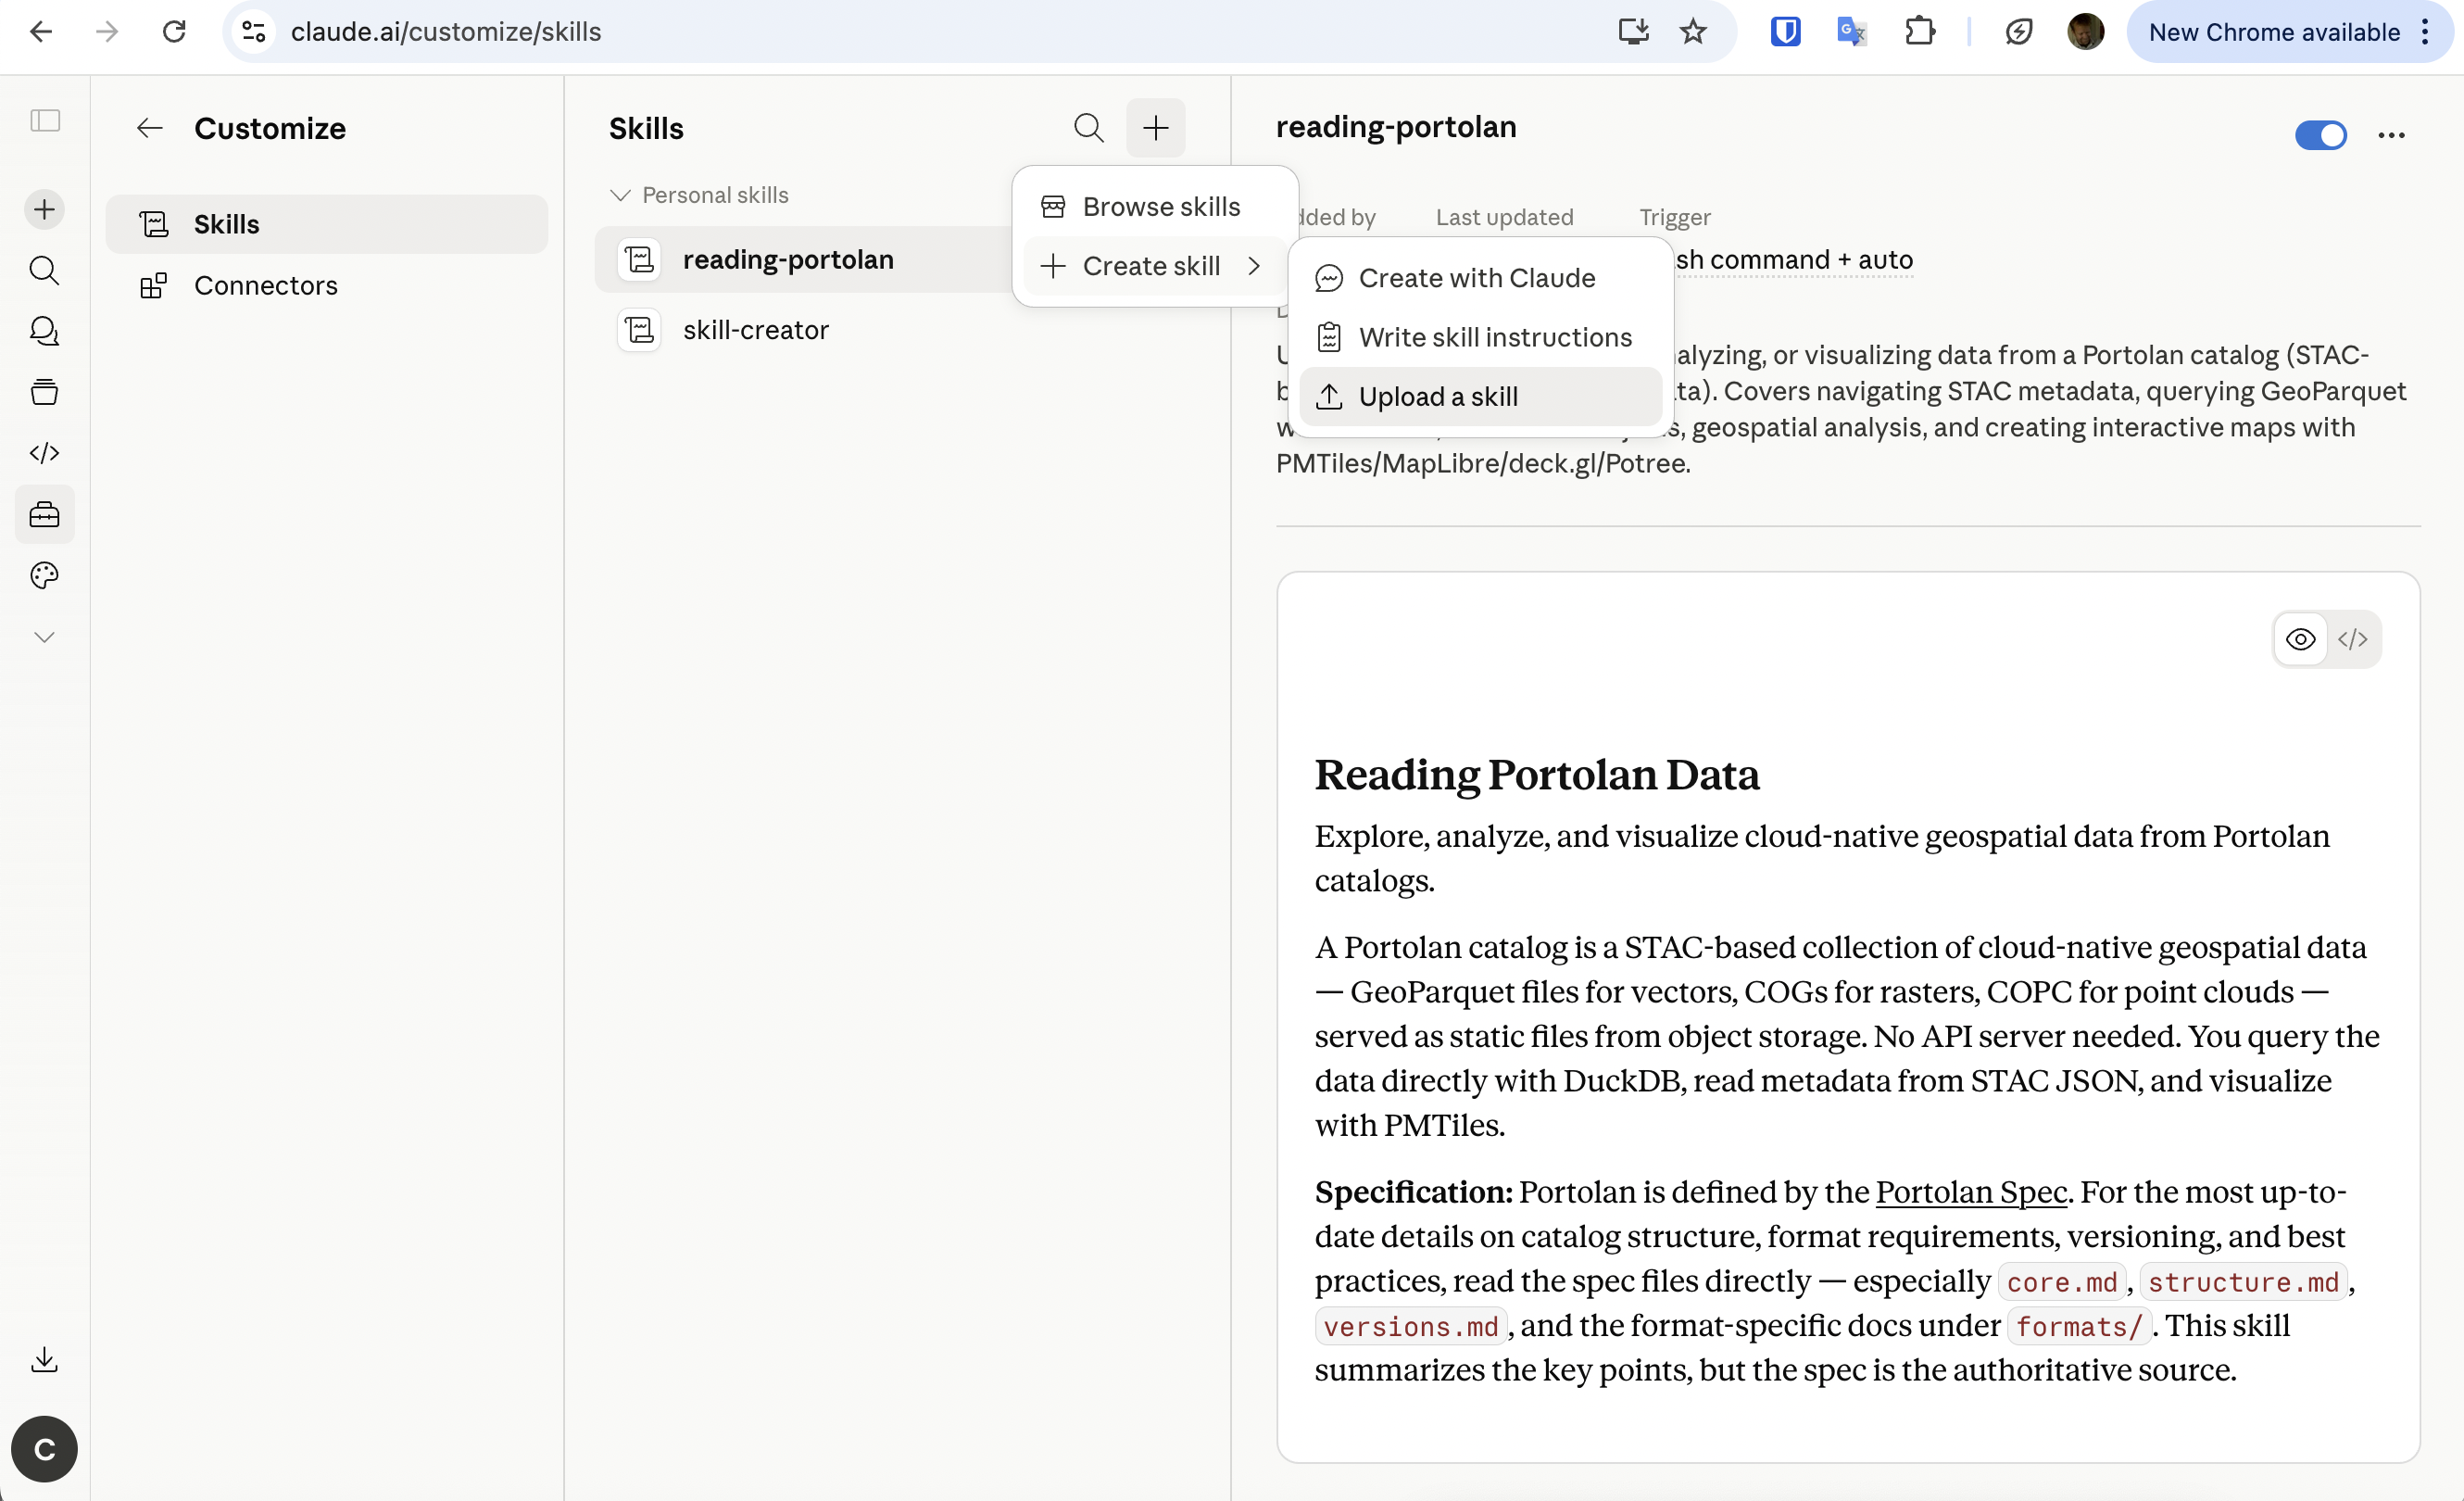Open the three-dots menu for reading-portolan
The width and height of the screenshot is (2464, 1501).
(2391, 135)
